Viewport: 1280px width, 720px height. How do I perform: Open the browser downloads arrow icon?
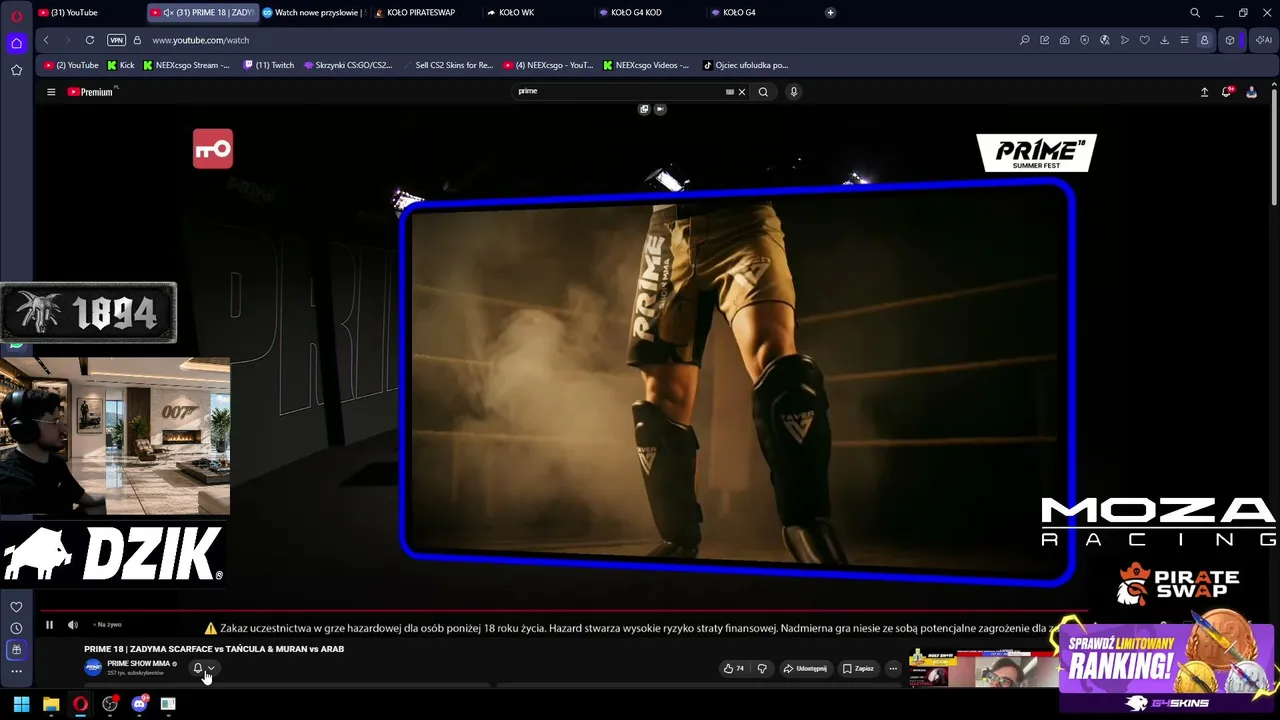tap(1164, 40)
